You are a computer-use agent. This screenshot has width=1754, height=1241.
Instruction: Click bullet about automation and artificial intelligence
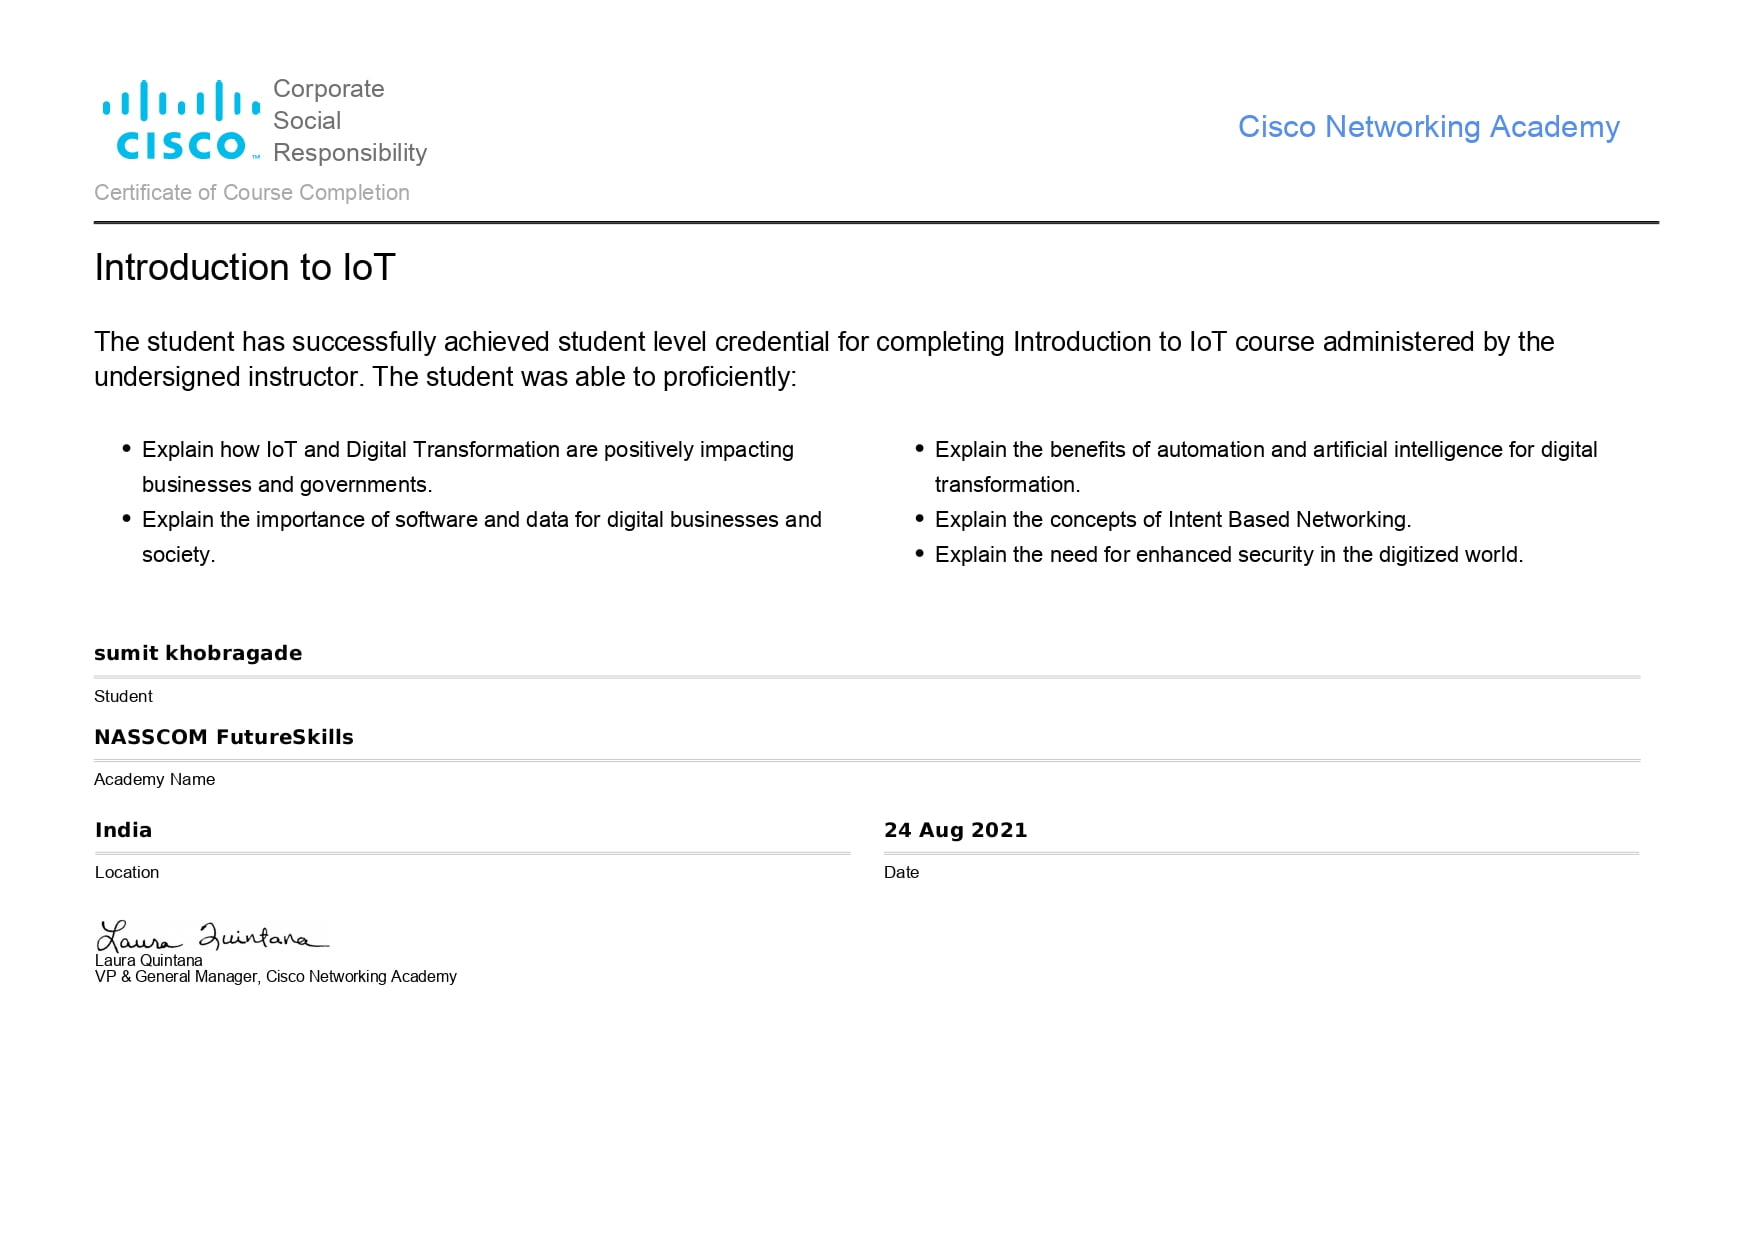pos(1265,467)
